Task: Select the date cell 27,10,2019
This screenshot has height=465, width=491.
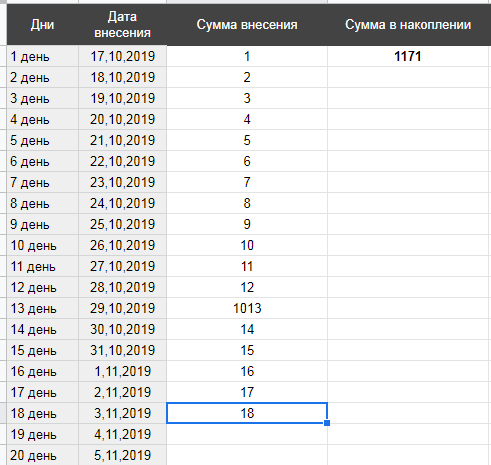Action: (122, 266)
